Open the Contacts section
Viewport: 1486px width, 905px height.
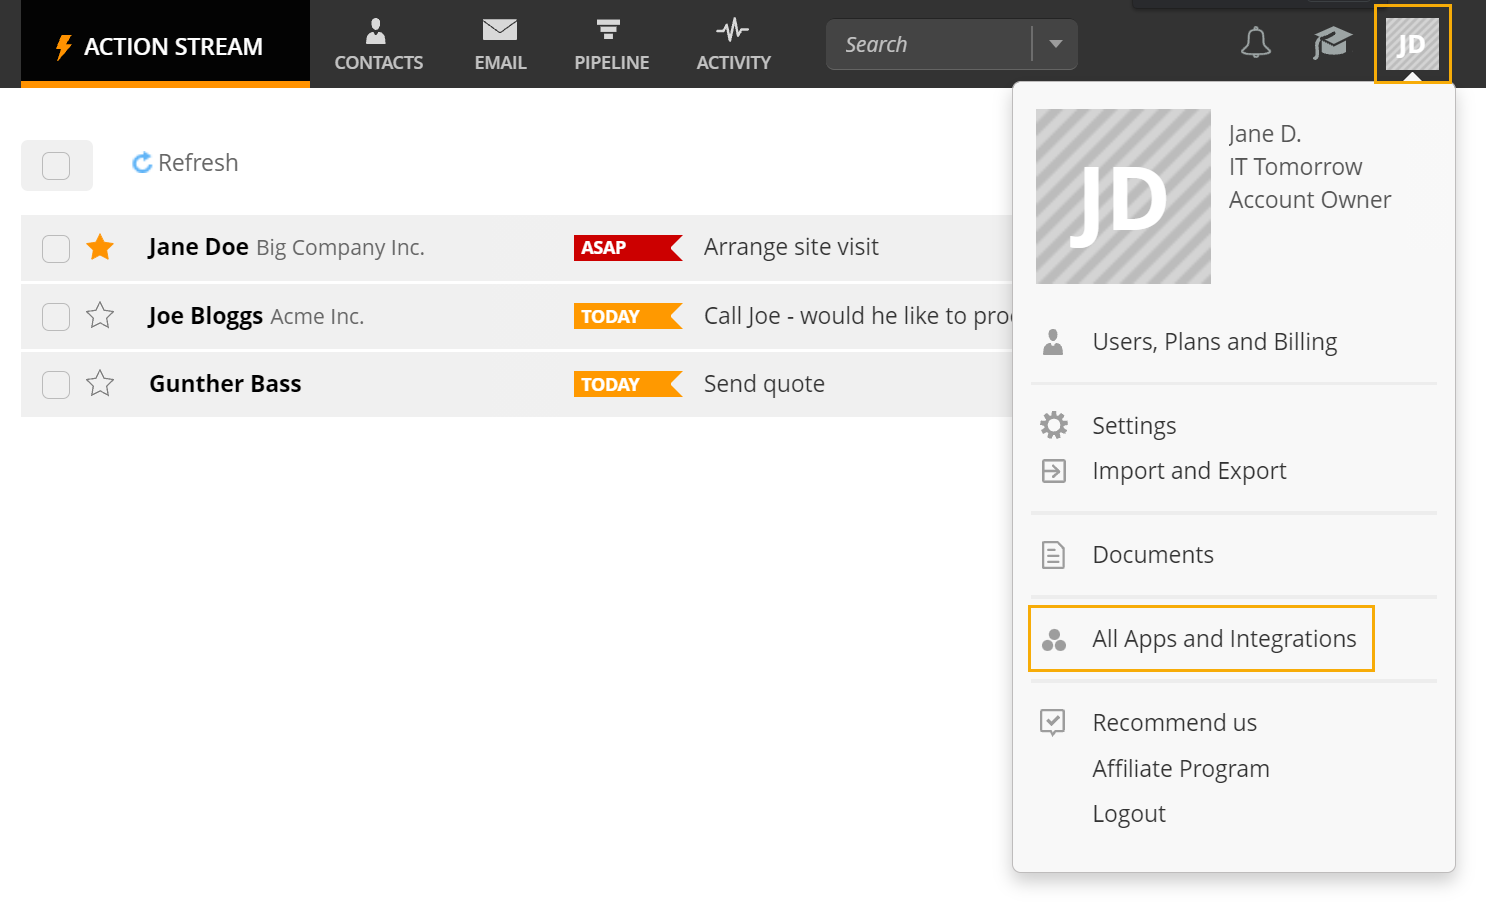[378, 44]
